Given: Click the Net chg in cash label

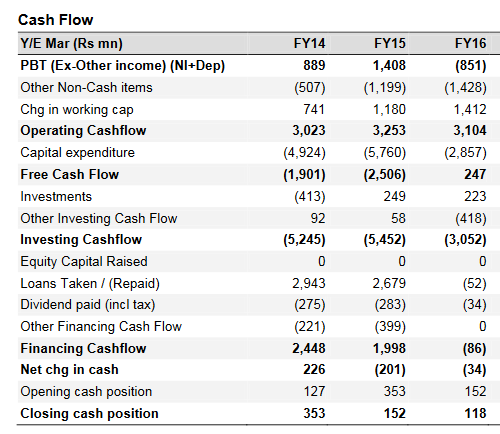Looking at the screenshot, I should pyautogui.click(x=69, y=370).
